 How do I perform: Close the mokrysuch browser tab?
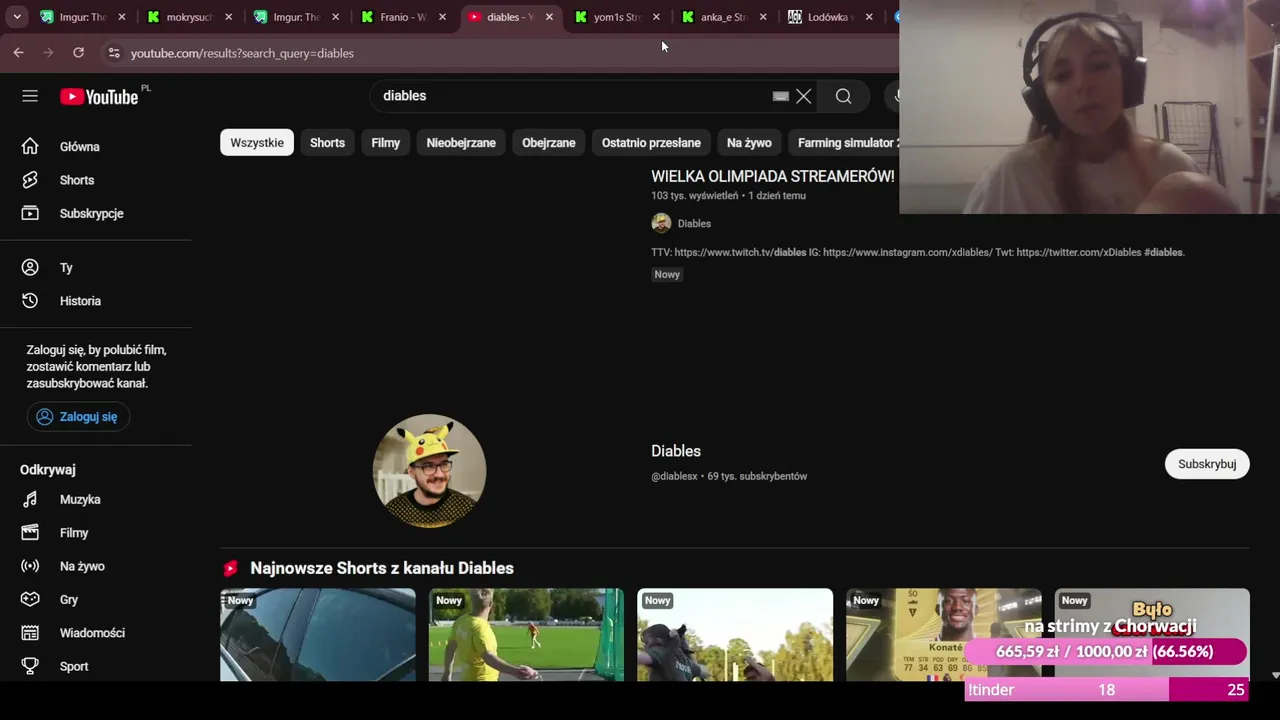[228, 17]
